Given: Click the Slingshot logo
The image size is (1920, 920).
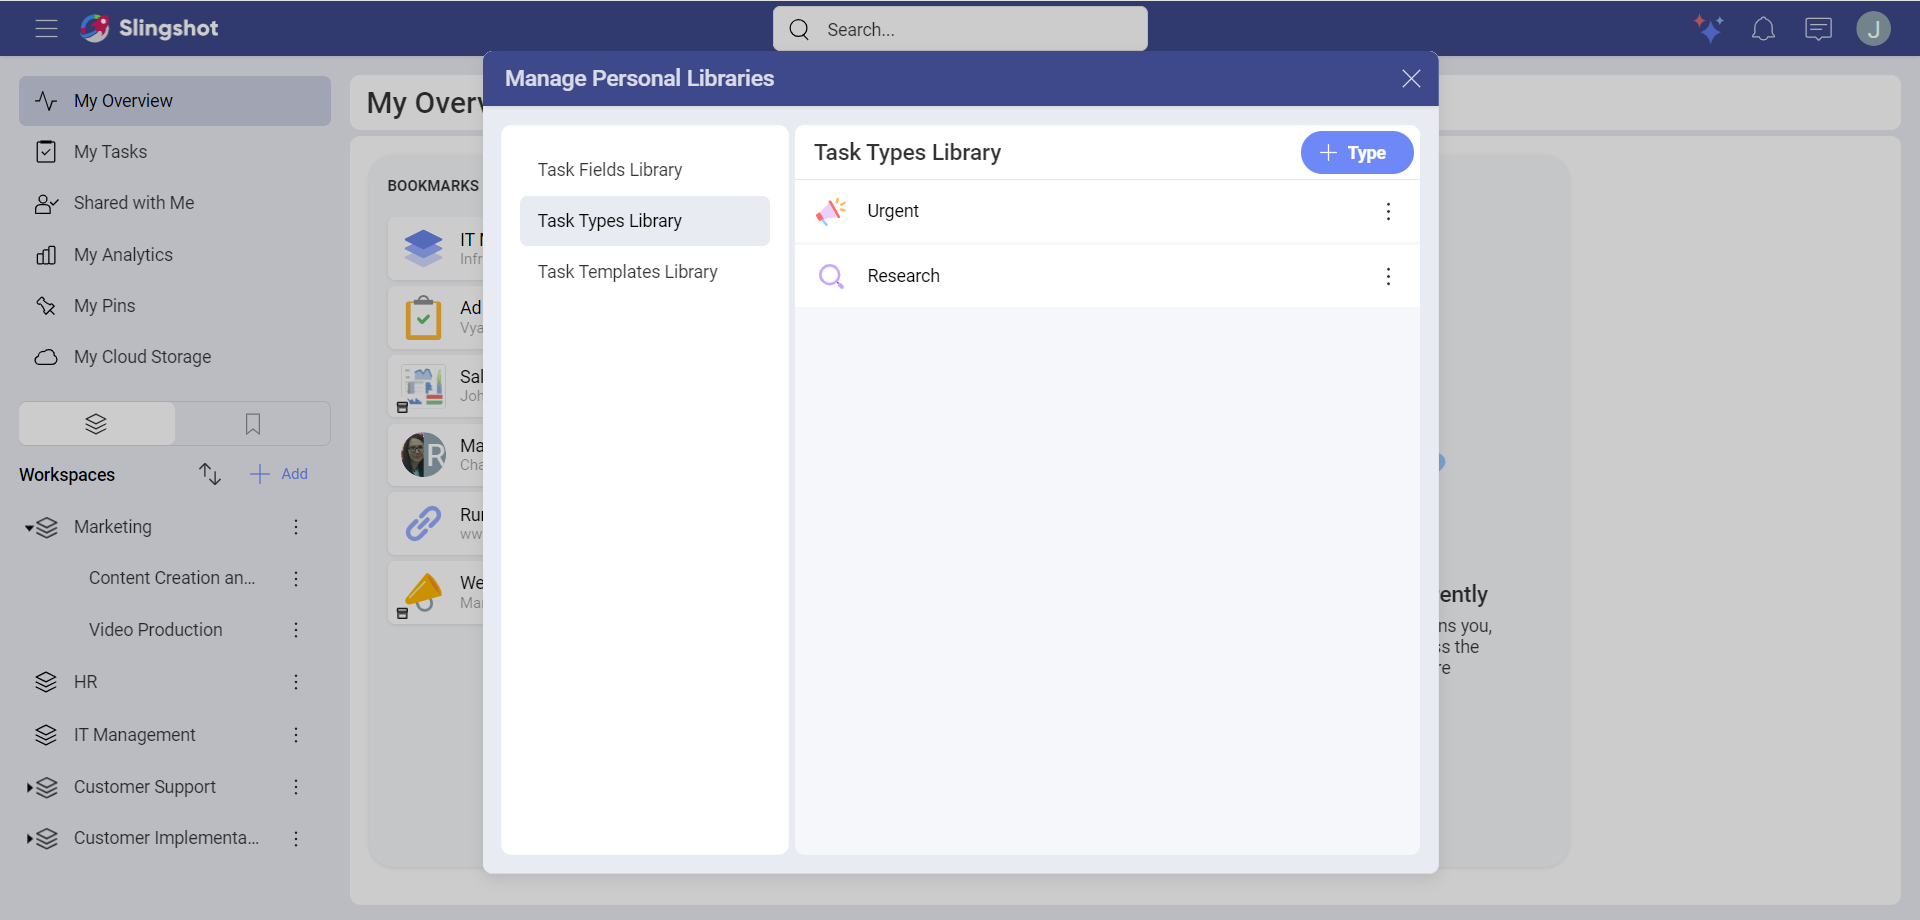Looking at the screenshot, I should pos(149,28).
